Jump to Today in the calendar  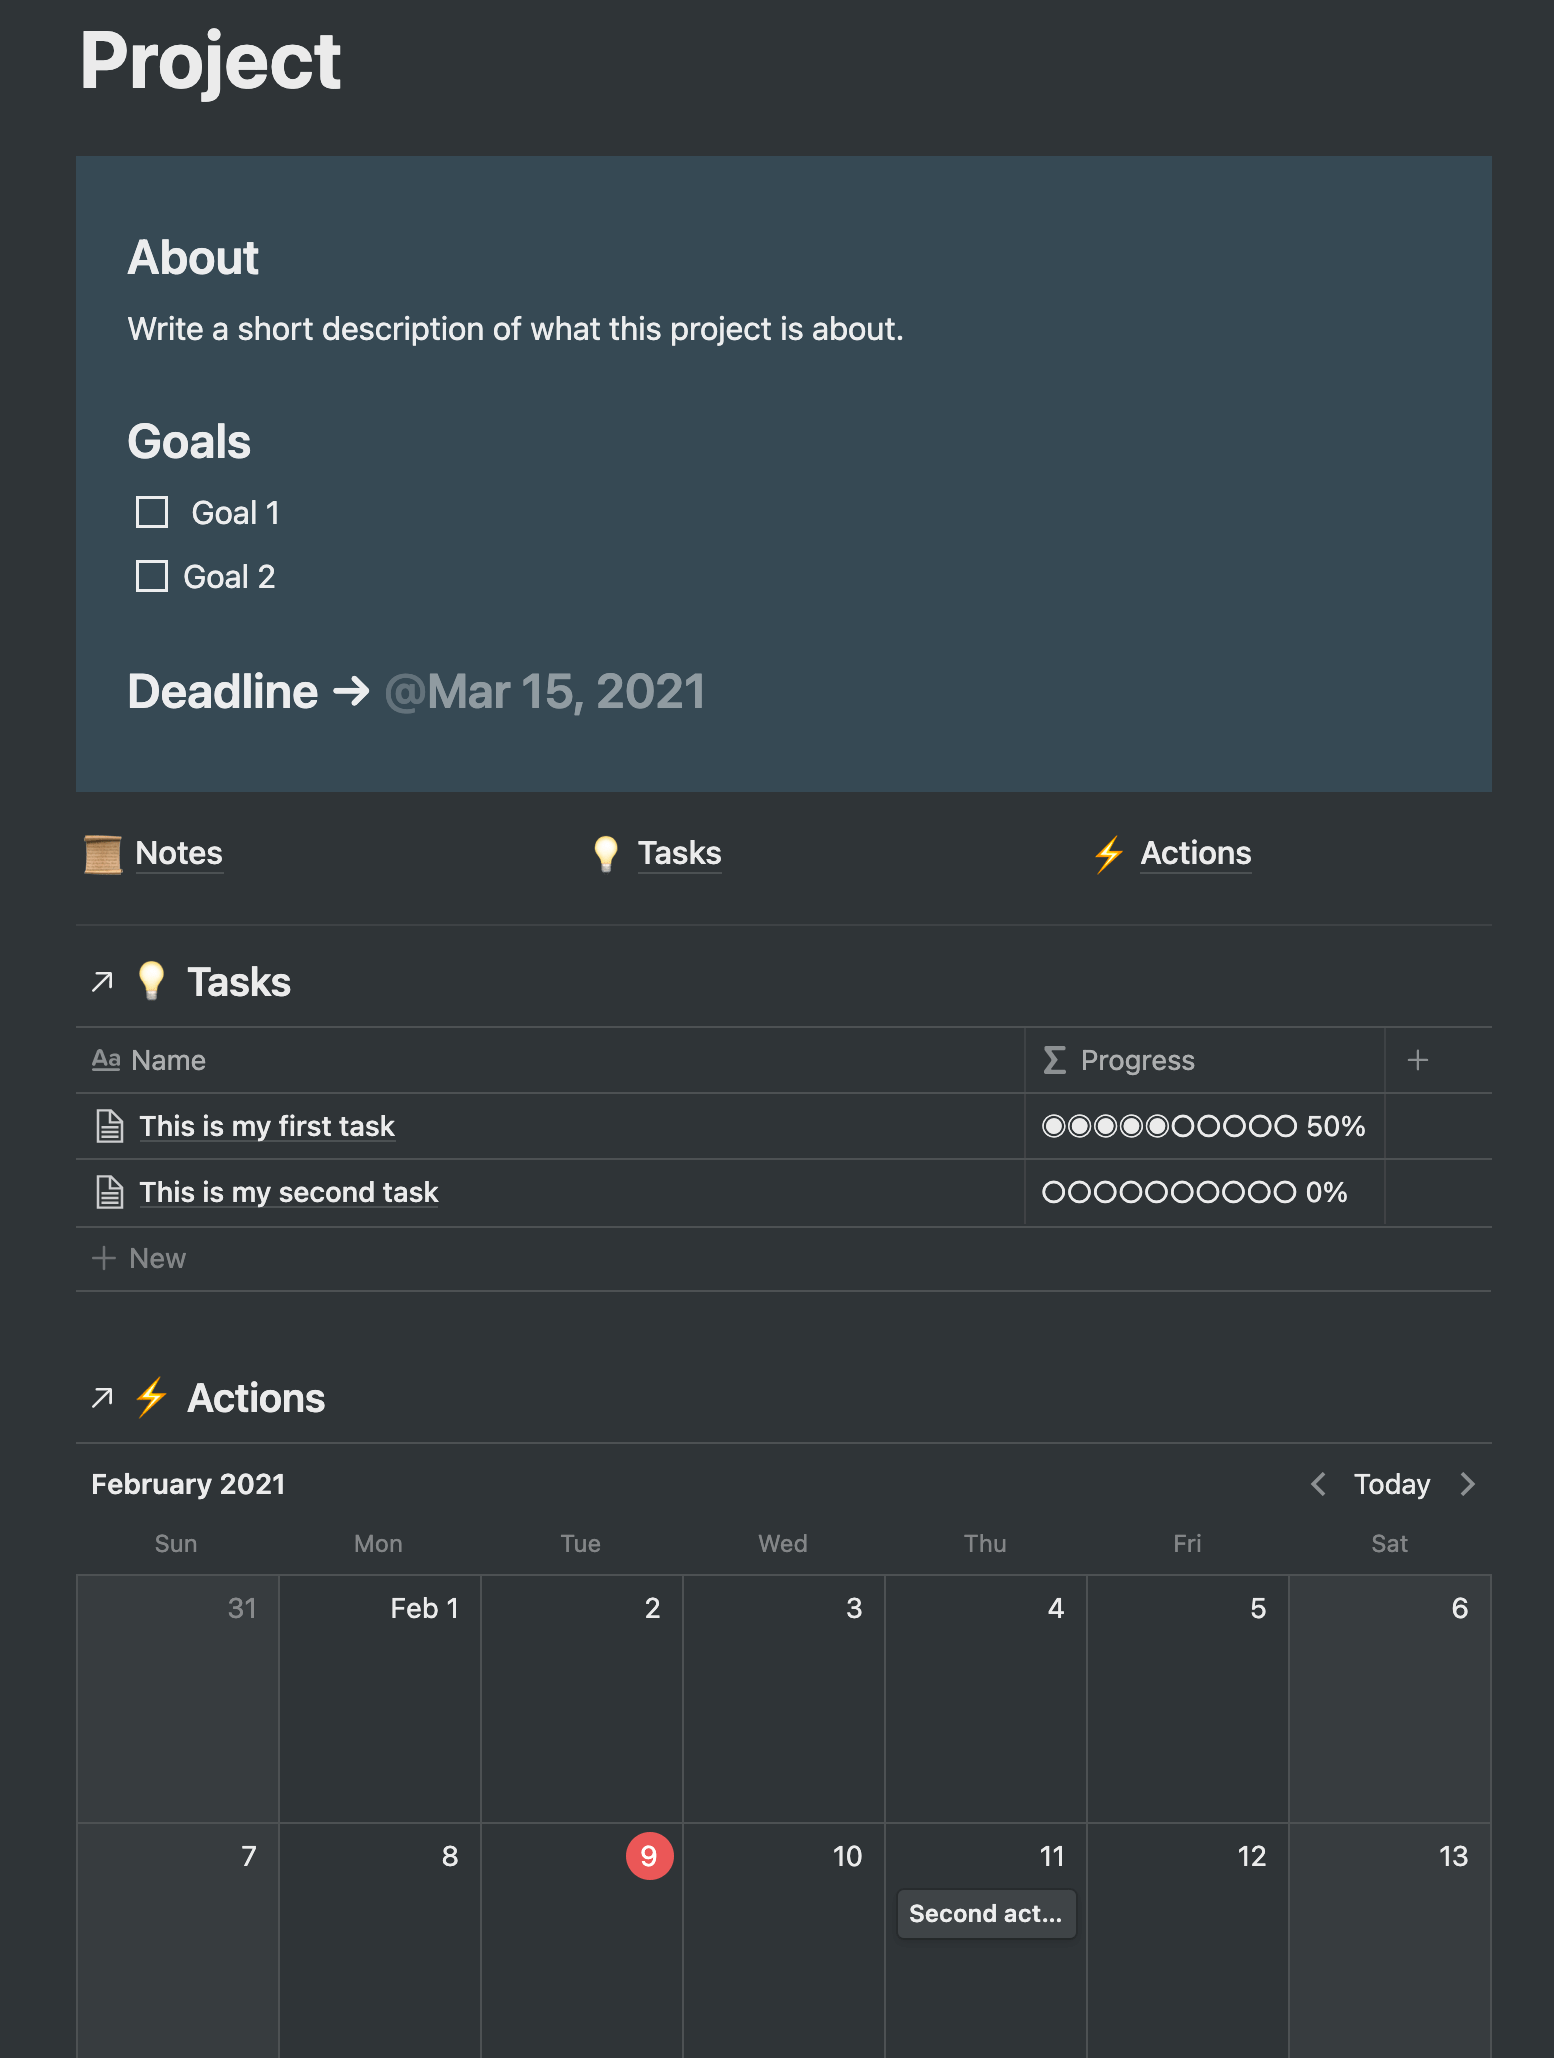1391,1484
